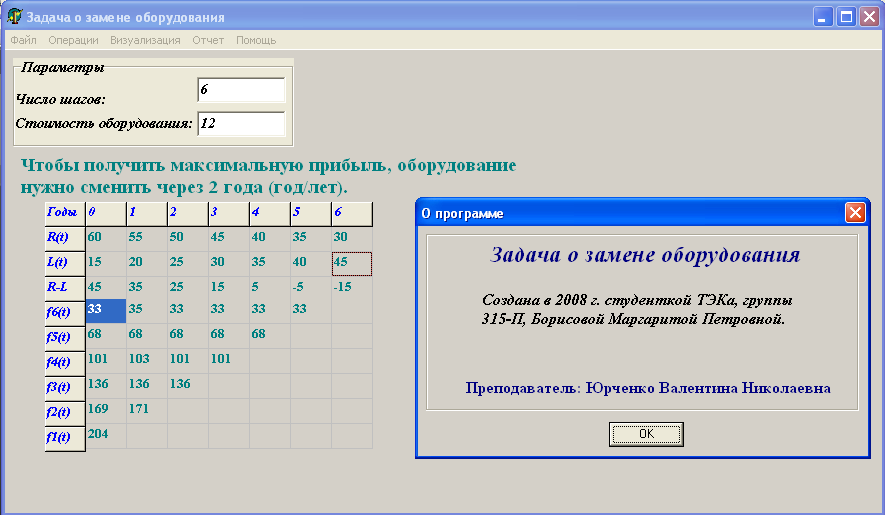Select L(t) cell with value 20
The width and height of the screenshot is (885, 515).
147,264
